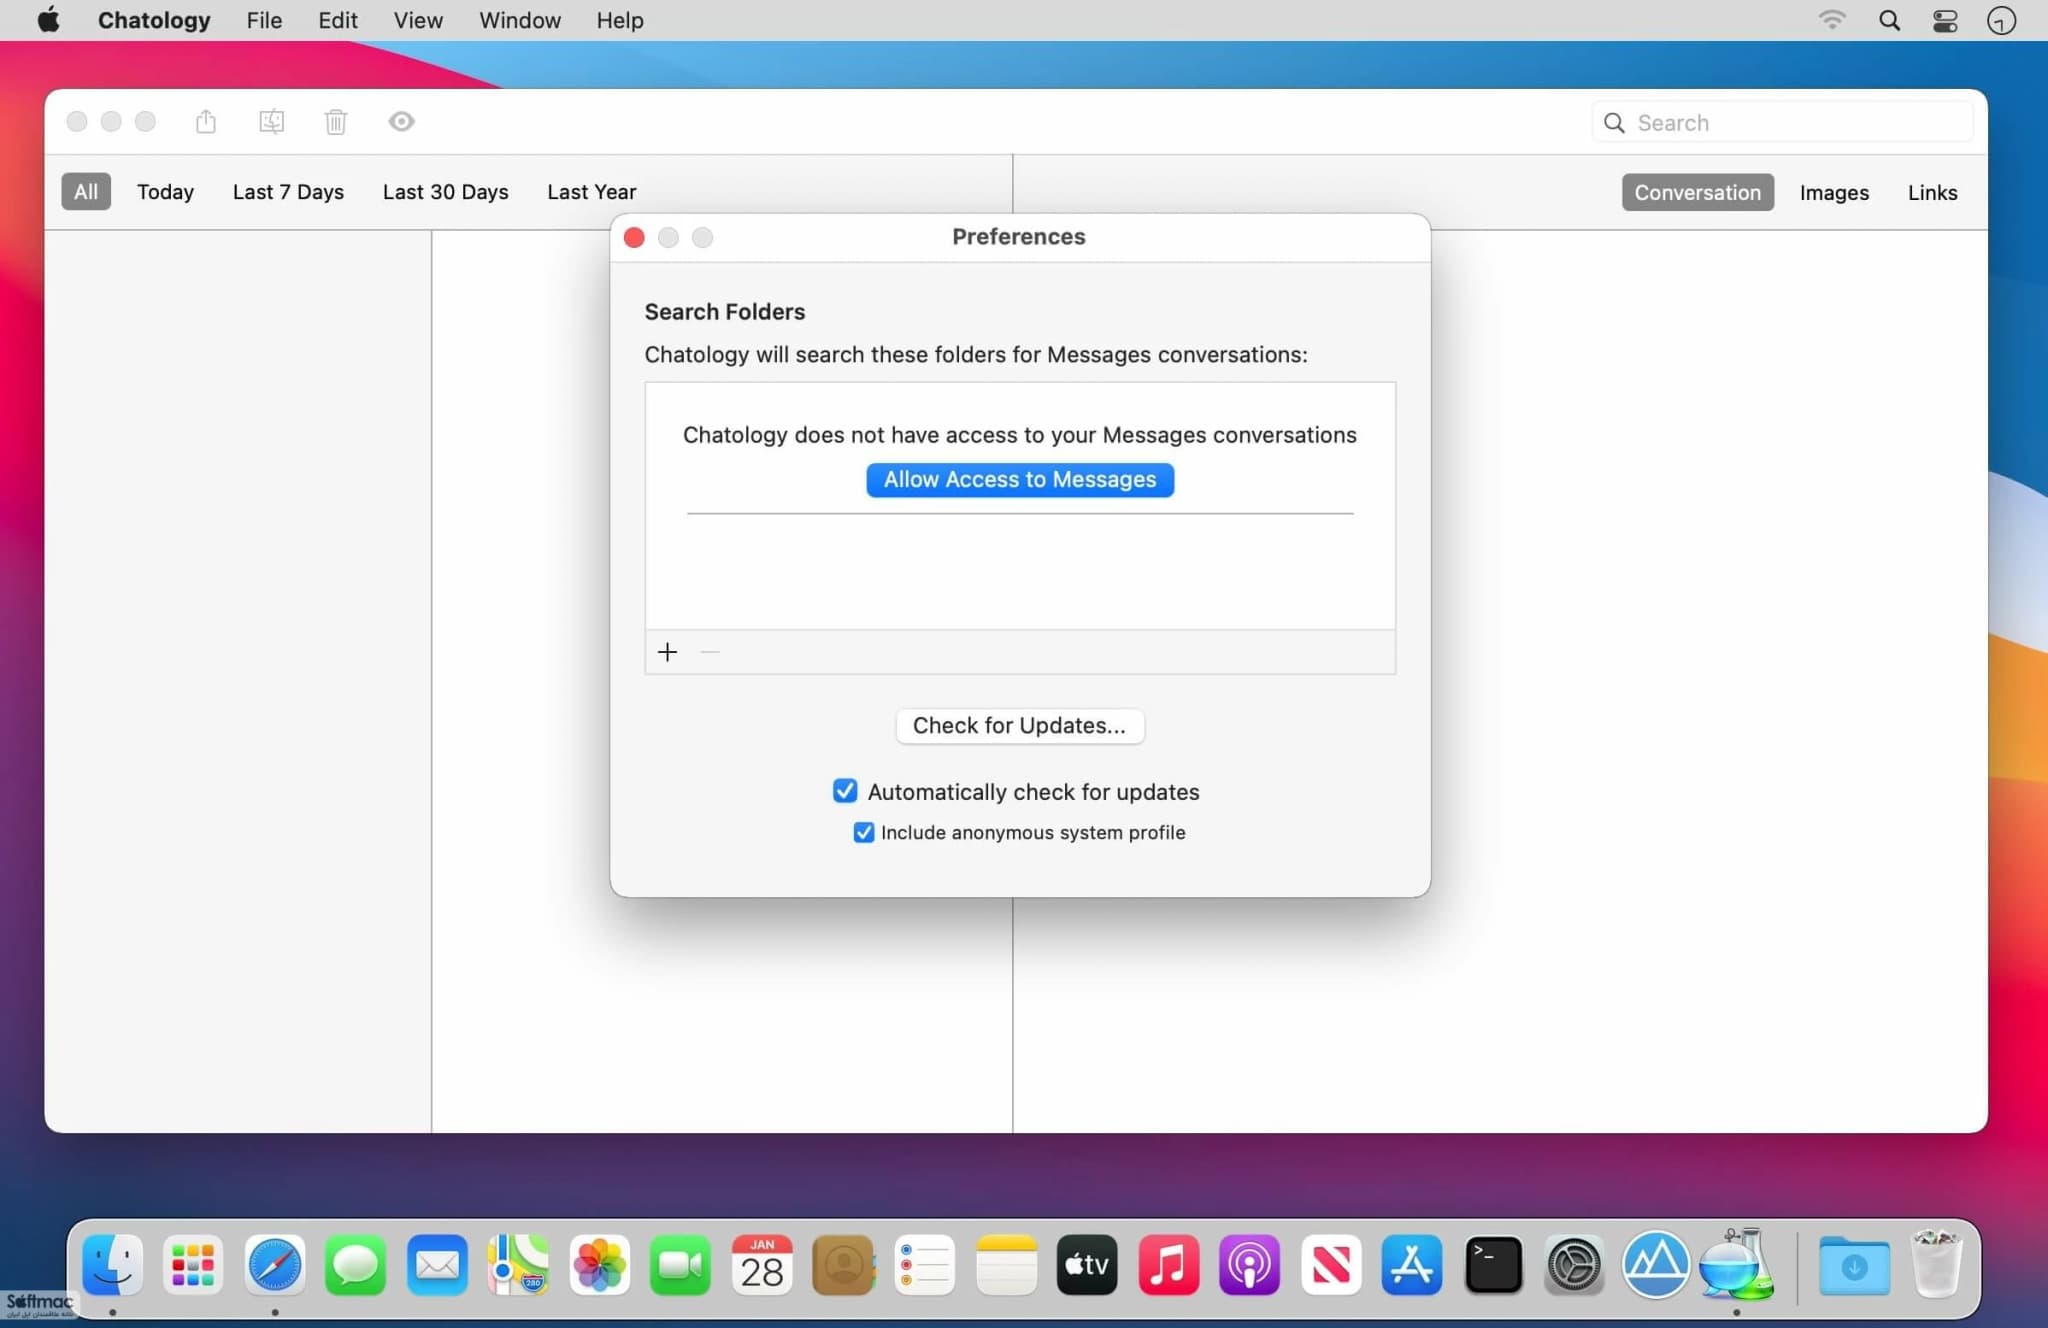
Task: Open Maps from the dock
Action: coord(518,1264)
